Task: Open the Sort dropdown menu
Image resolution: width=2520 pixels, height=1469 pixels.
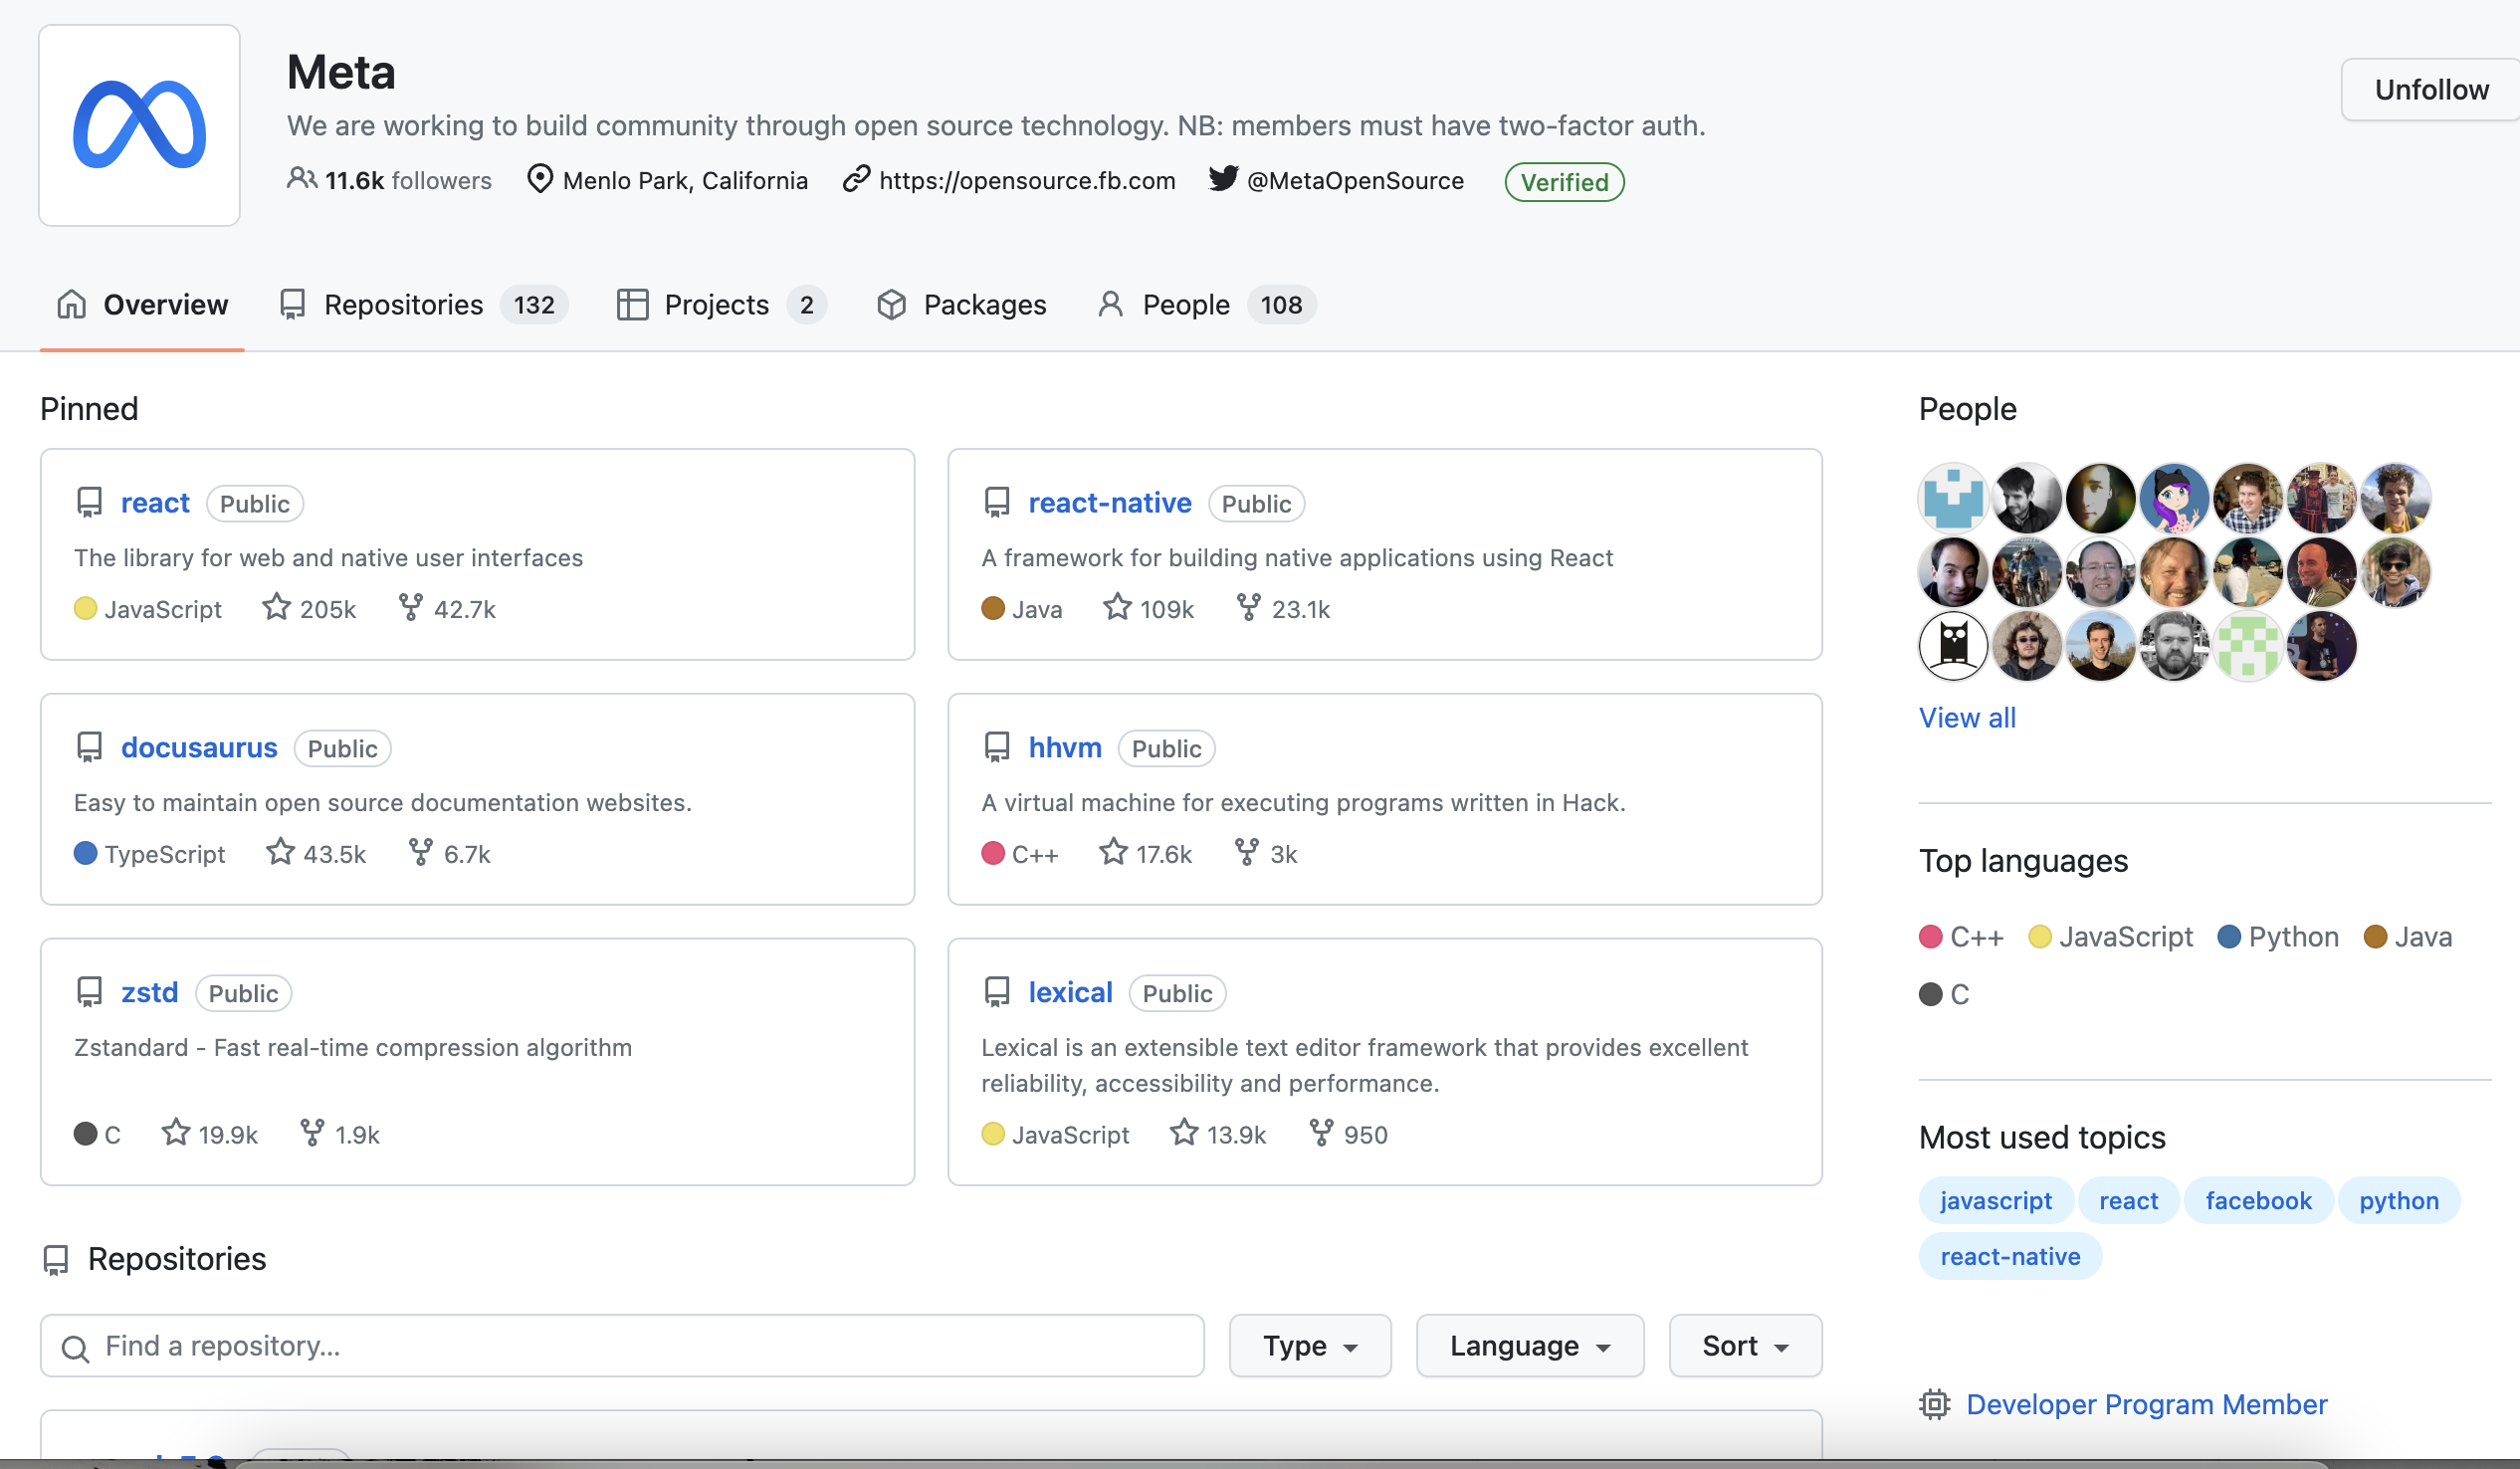Action: (x=1744, y=1345)
